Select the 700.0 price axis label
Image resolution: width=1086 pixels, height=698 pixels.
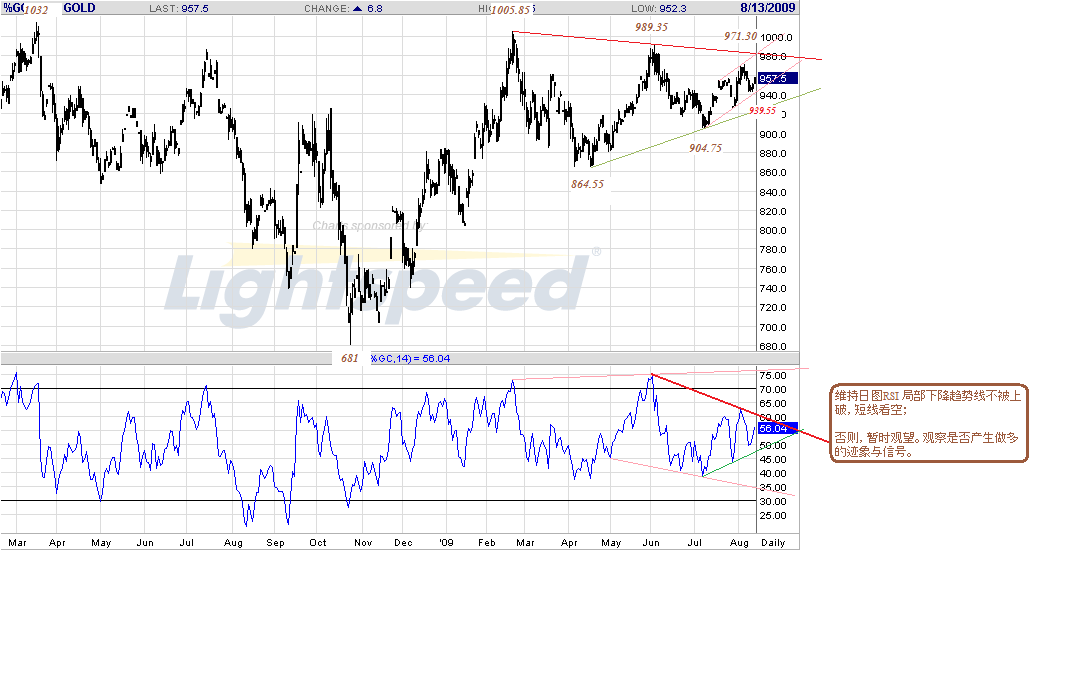coord(773,328)
